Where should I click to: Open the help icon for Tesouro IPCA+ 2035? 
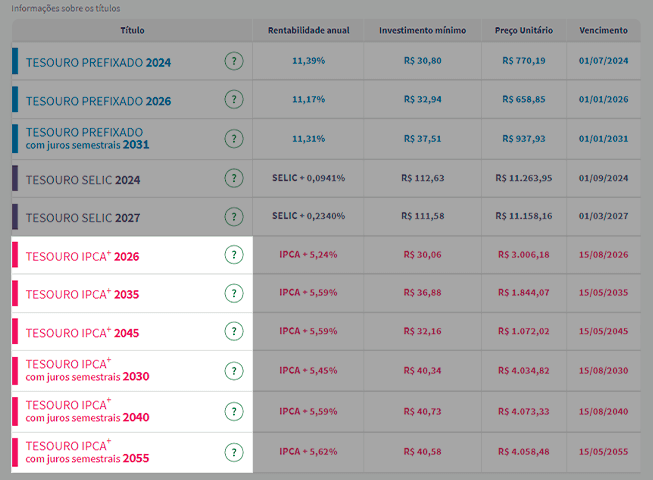(x=234, y=293)
